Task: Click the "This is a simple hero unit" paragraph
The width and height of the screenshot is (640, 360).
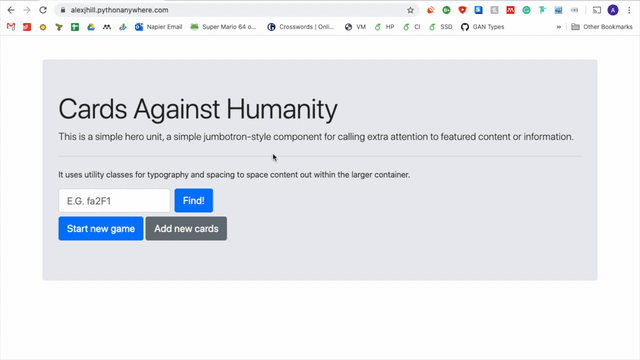Action: [x=316, y=137]
